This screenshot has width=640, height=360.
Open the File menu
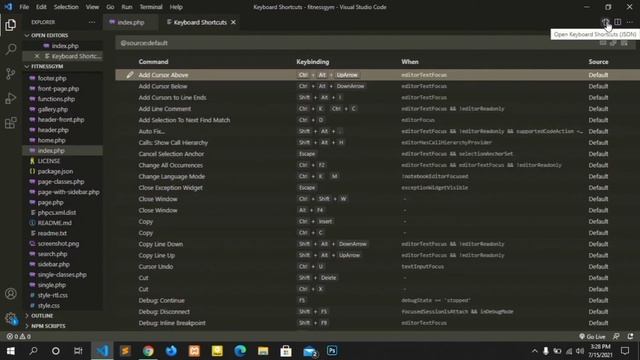tap(24, 7)
